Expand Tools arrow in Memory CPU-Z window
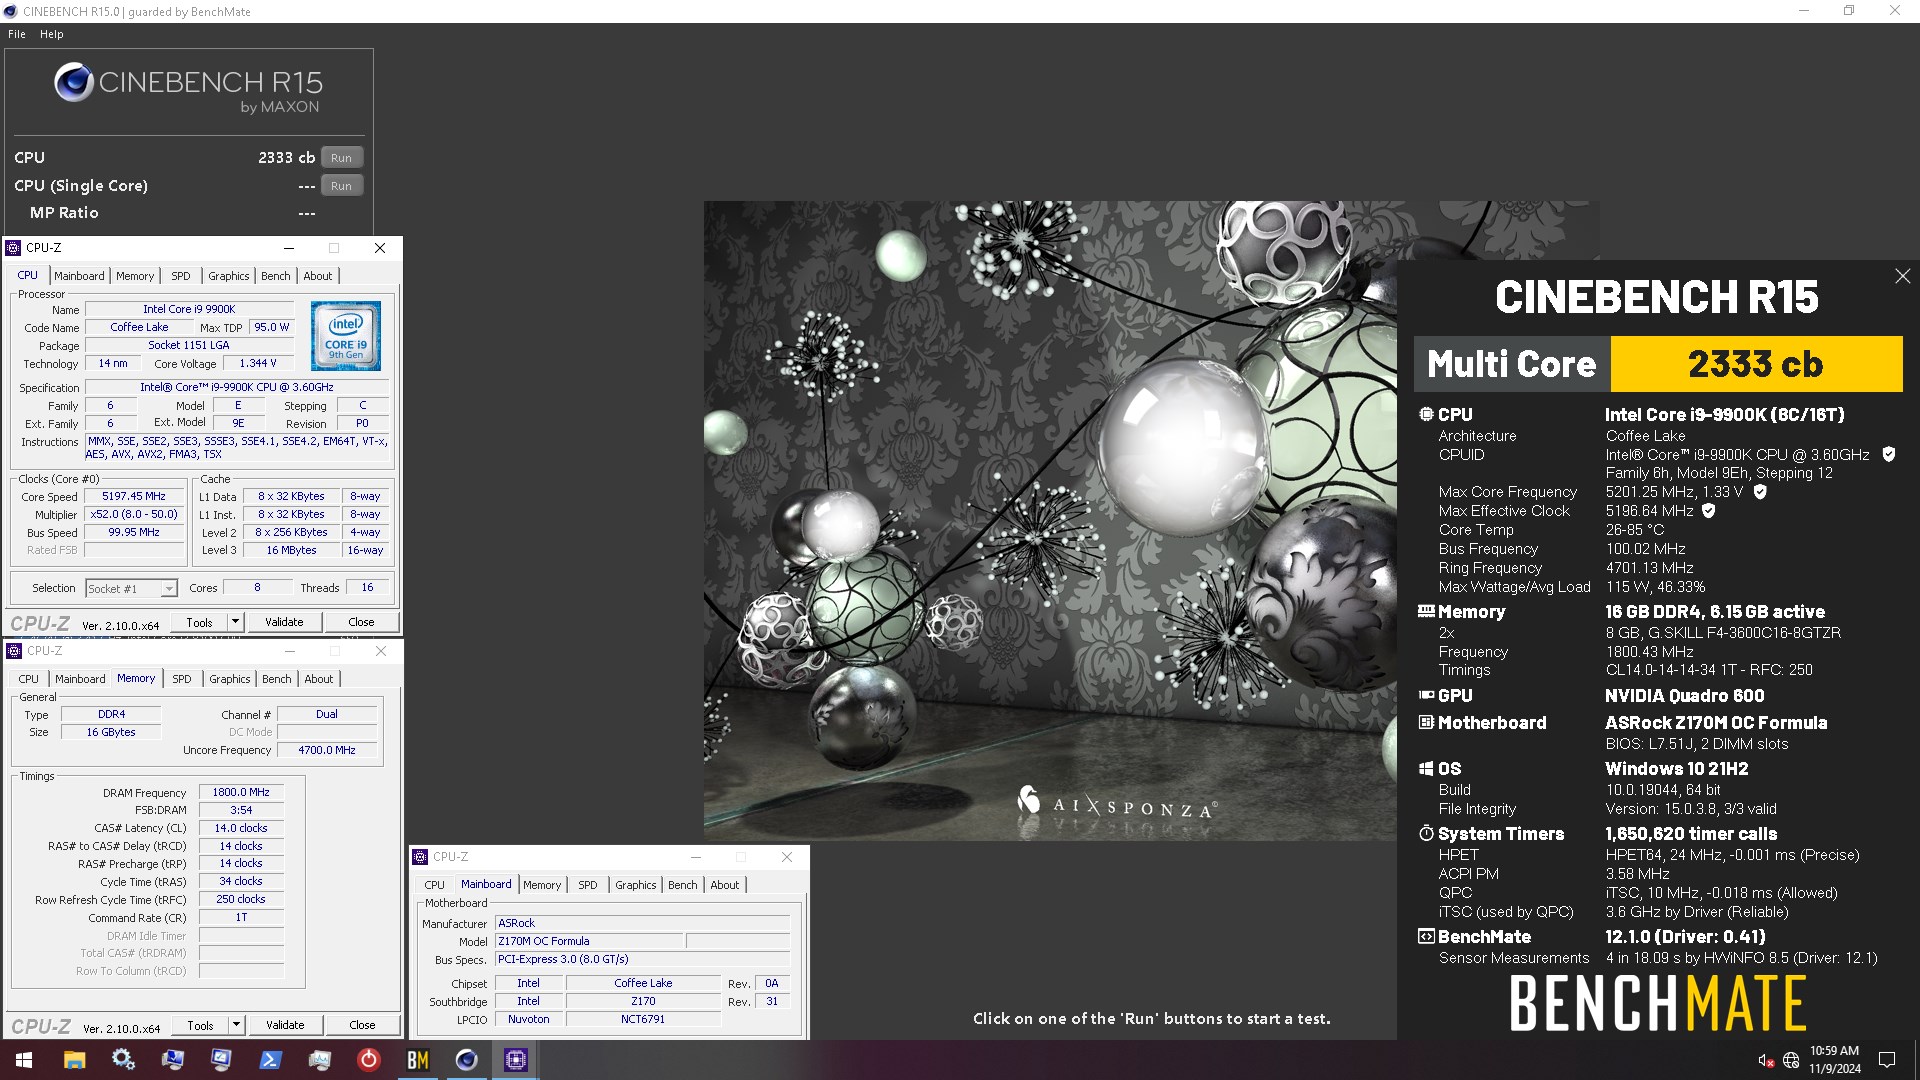The image size is (1920, 1080). coord(236,1025)
